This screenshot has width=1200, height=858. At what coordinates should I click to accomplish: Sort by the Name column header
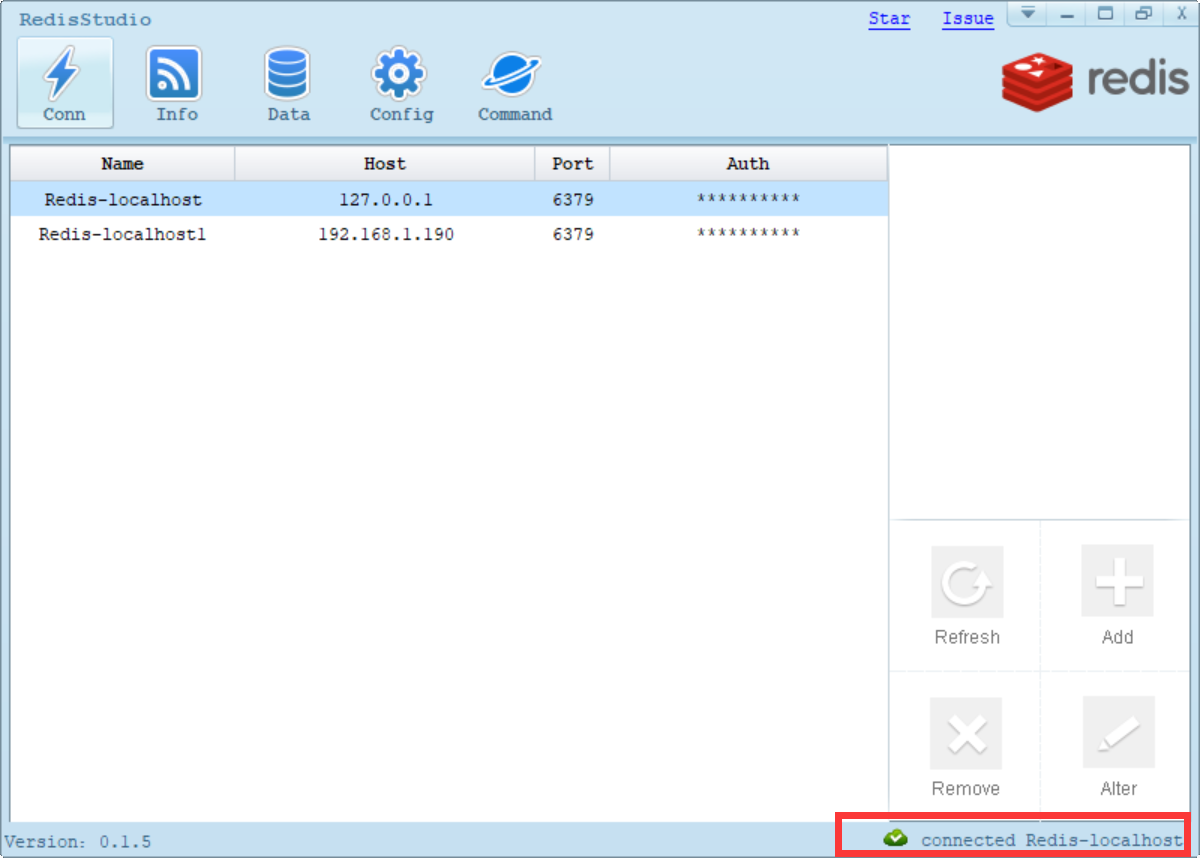122,163
